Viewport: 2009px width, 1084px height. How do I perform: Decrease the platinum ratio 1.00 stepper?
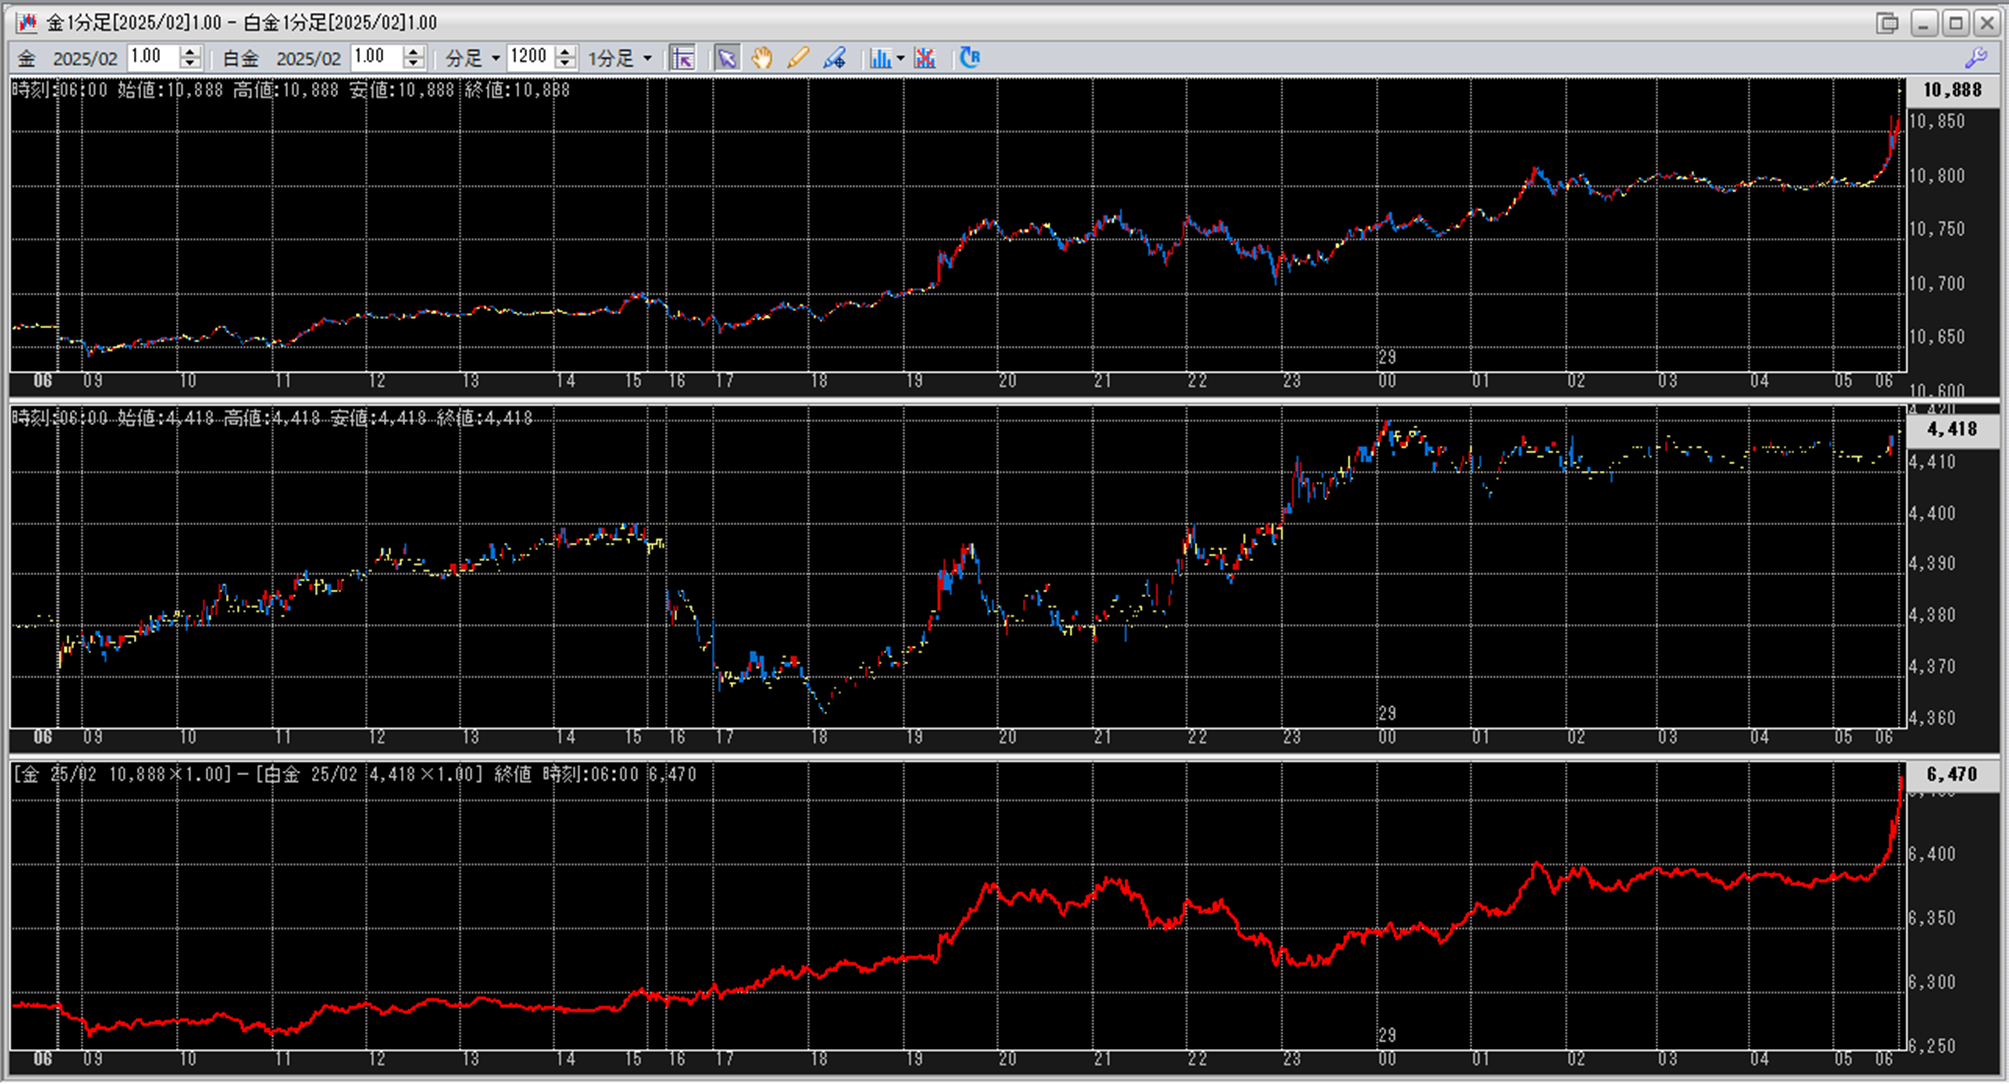click(x=413, y=64)
